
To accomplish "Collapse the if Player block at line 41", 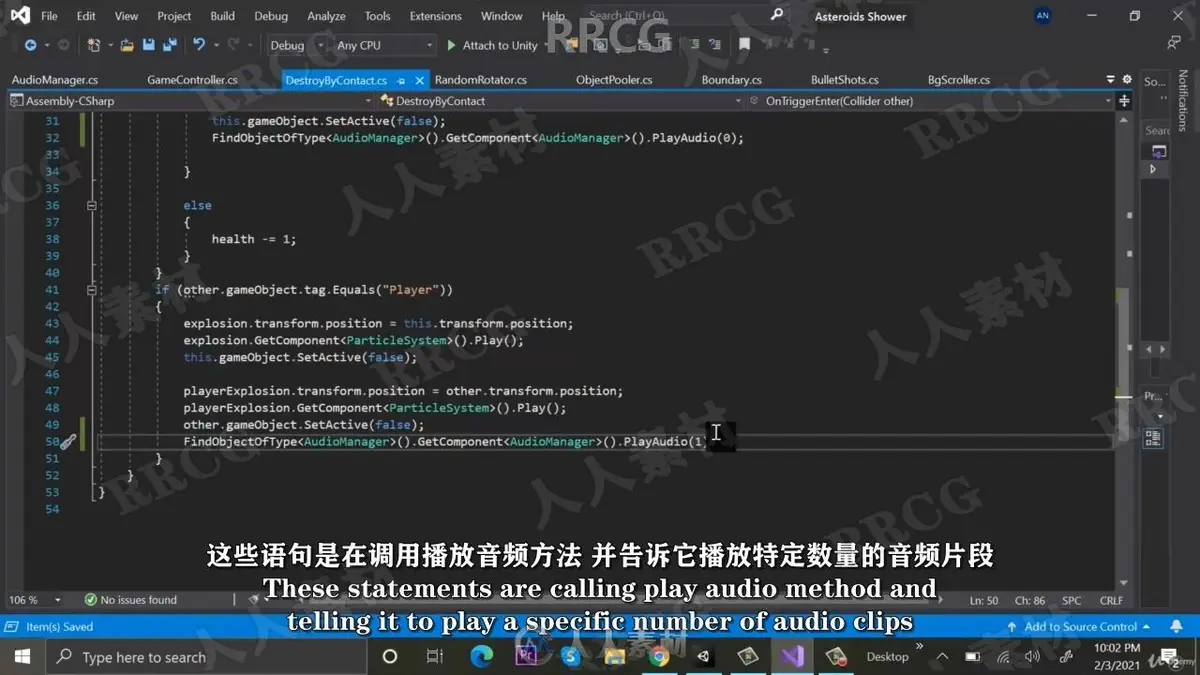I will pyautogui.click(x=92, y=290).
